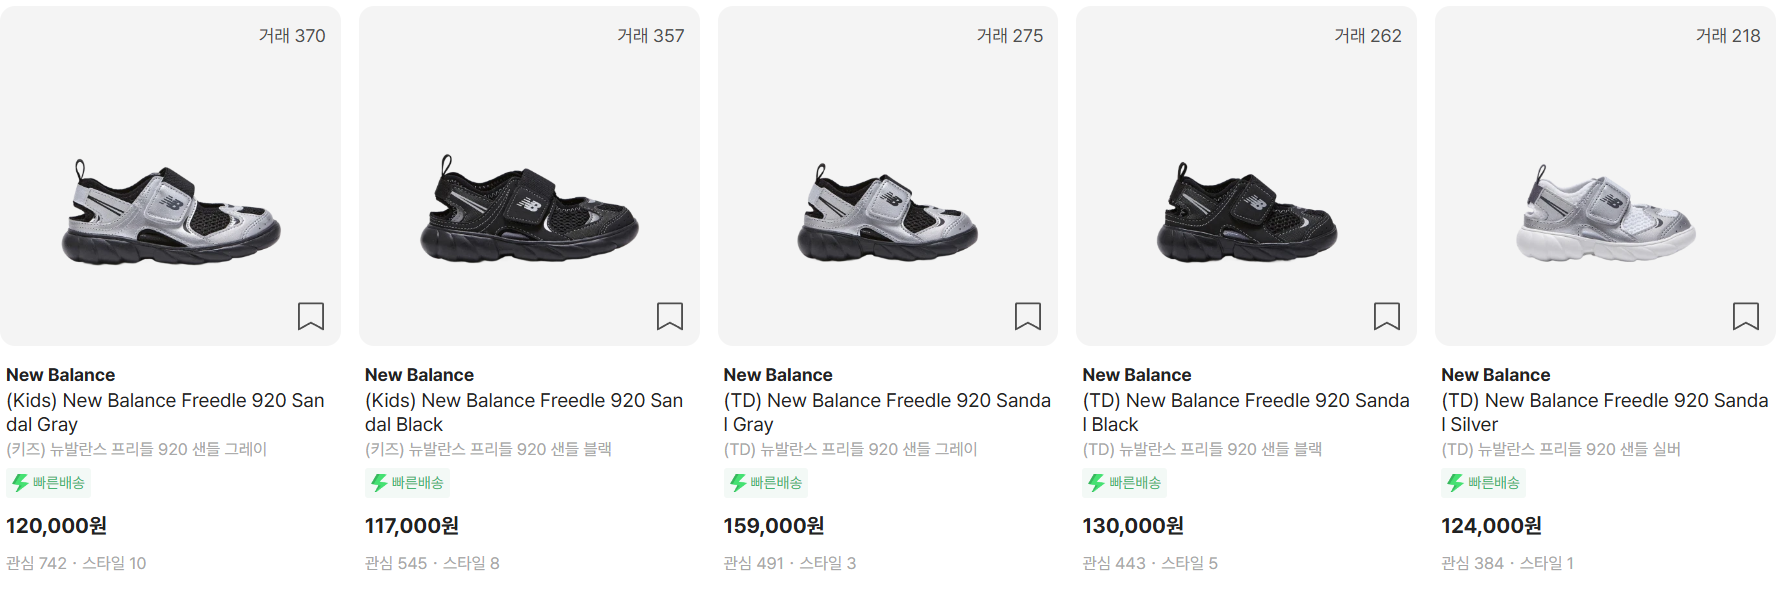
Task: Open the (TD) Freedle 920 Sandal Silver product page
Action: tap(1601, 412)
